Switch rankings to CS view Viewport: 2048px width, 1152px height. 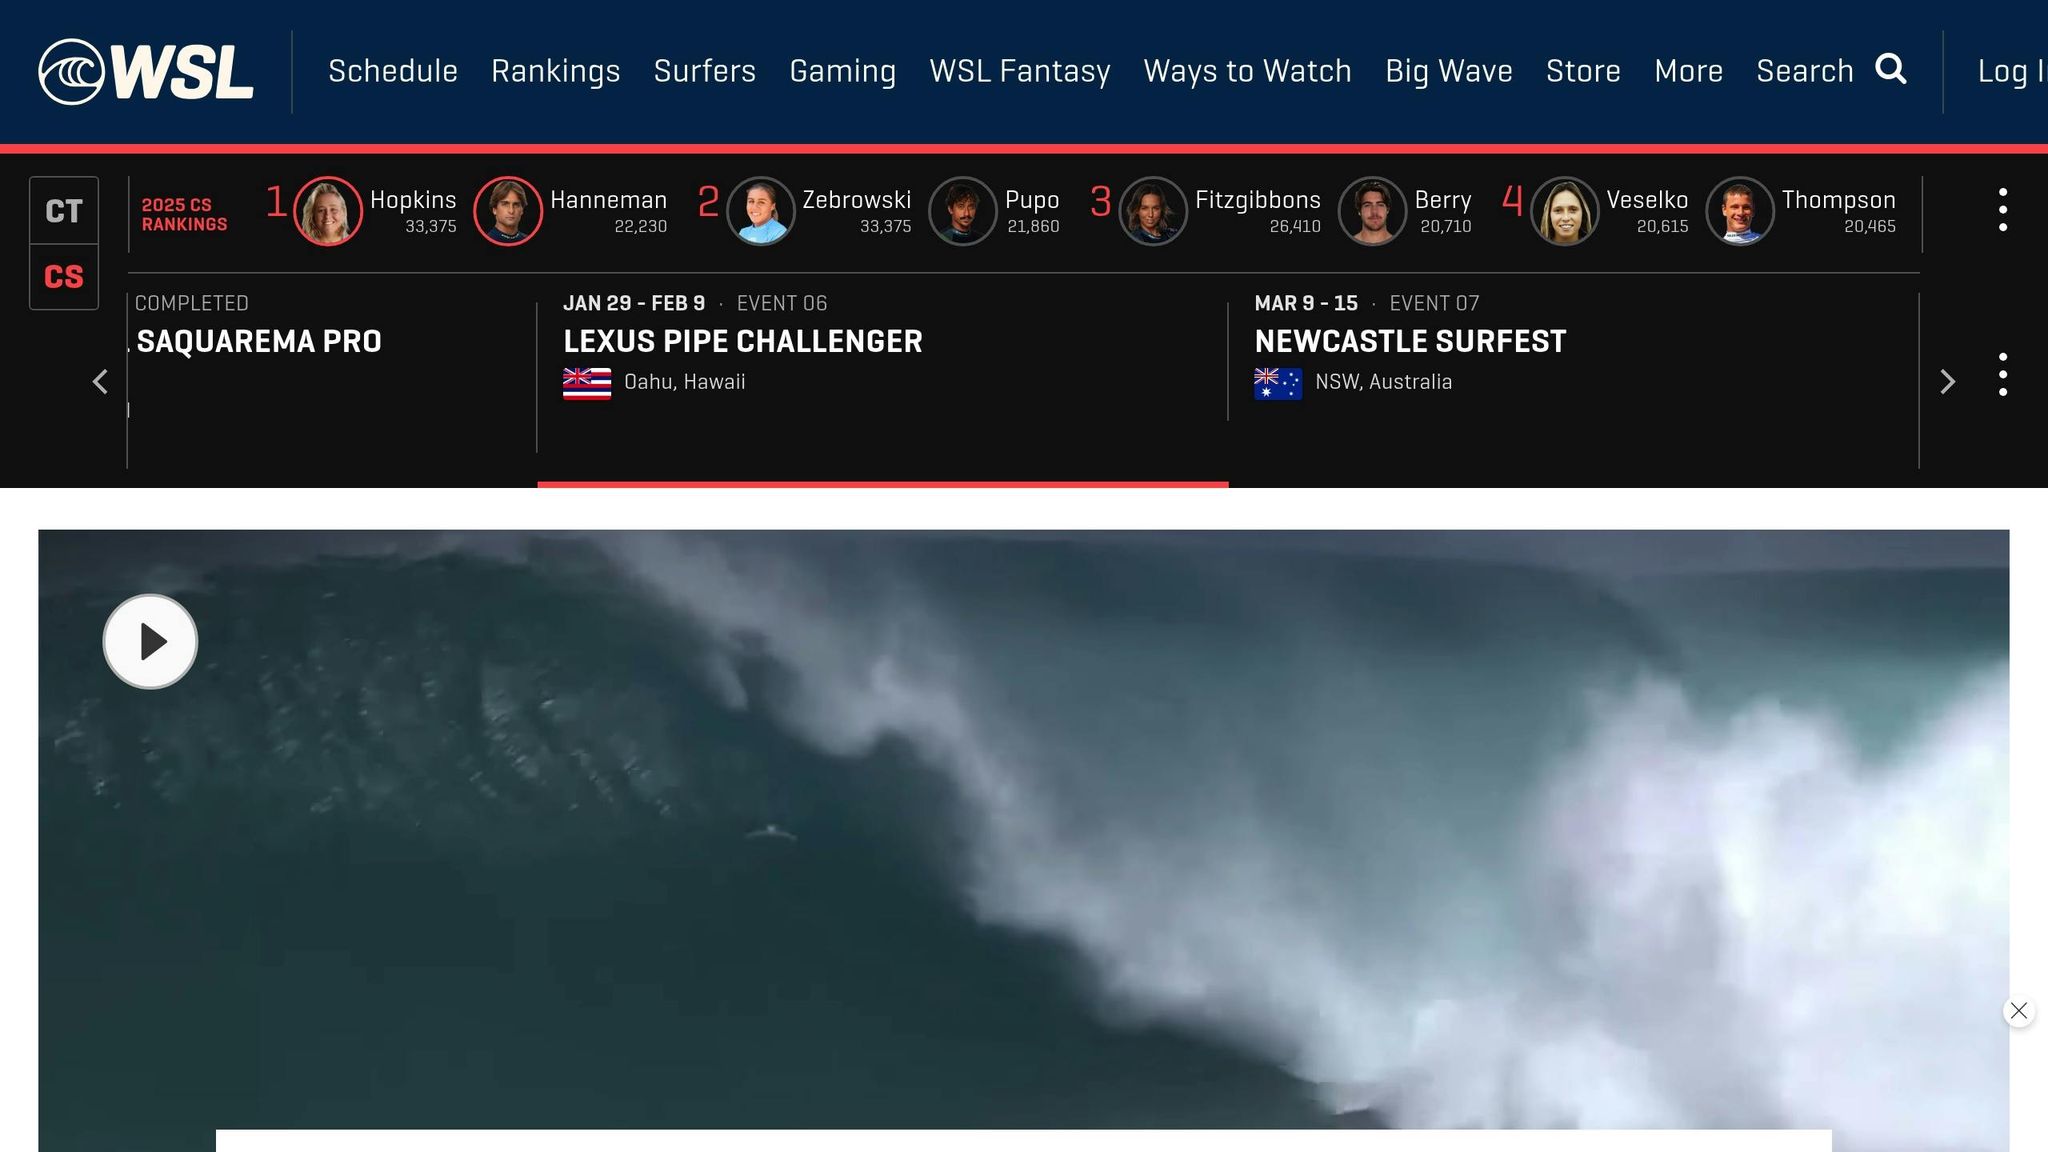pyautogui.click(x=64, y=277)
